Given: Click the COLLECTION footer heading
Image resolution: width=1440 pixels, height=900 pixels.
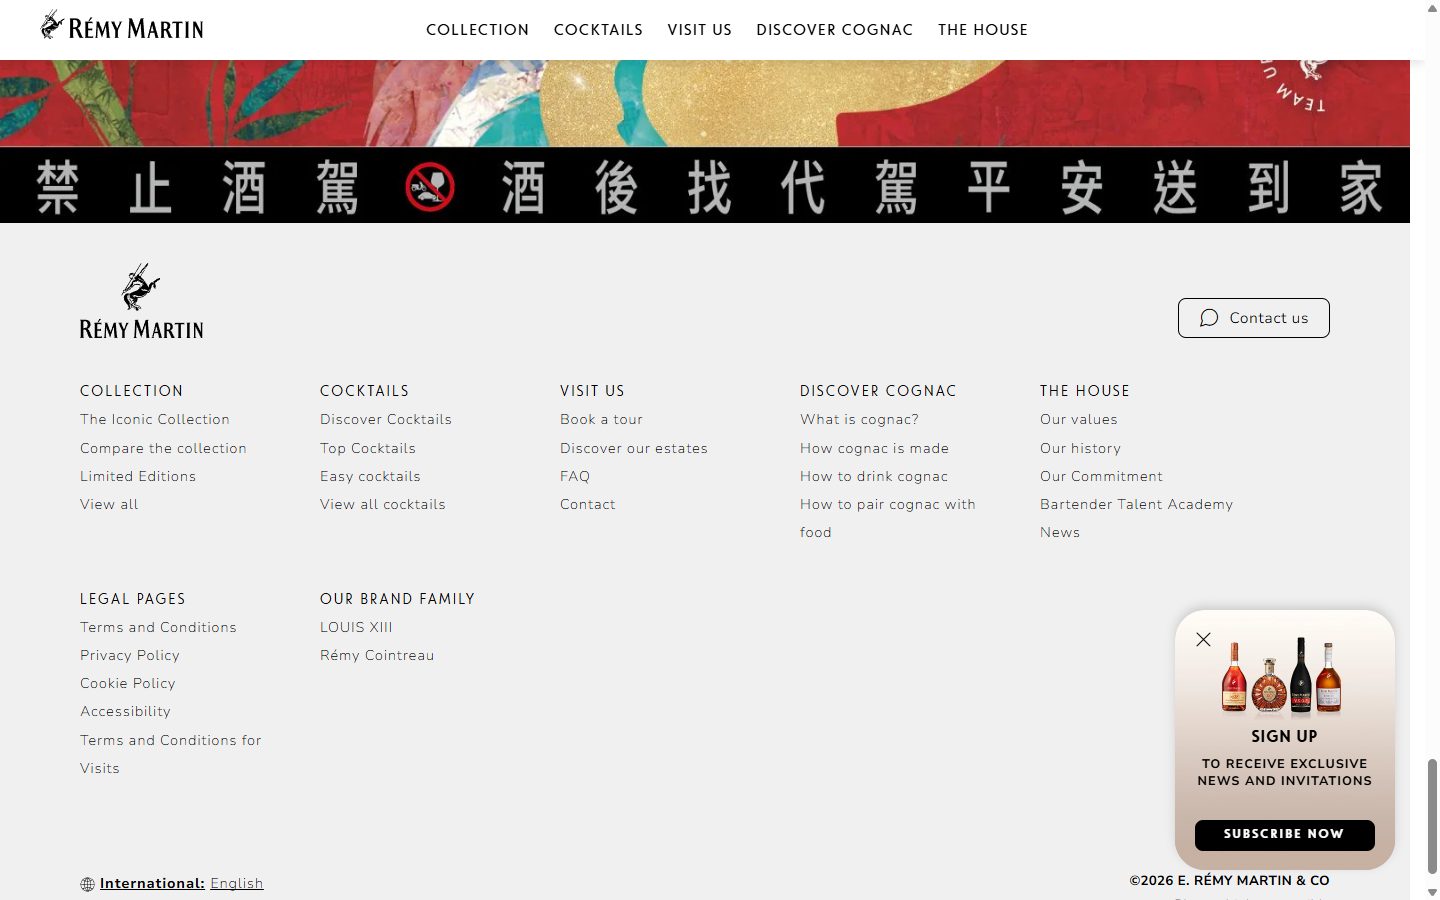Looking at the screenshot, I should [x=131, y=391].
